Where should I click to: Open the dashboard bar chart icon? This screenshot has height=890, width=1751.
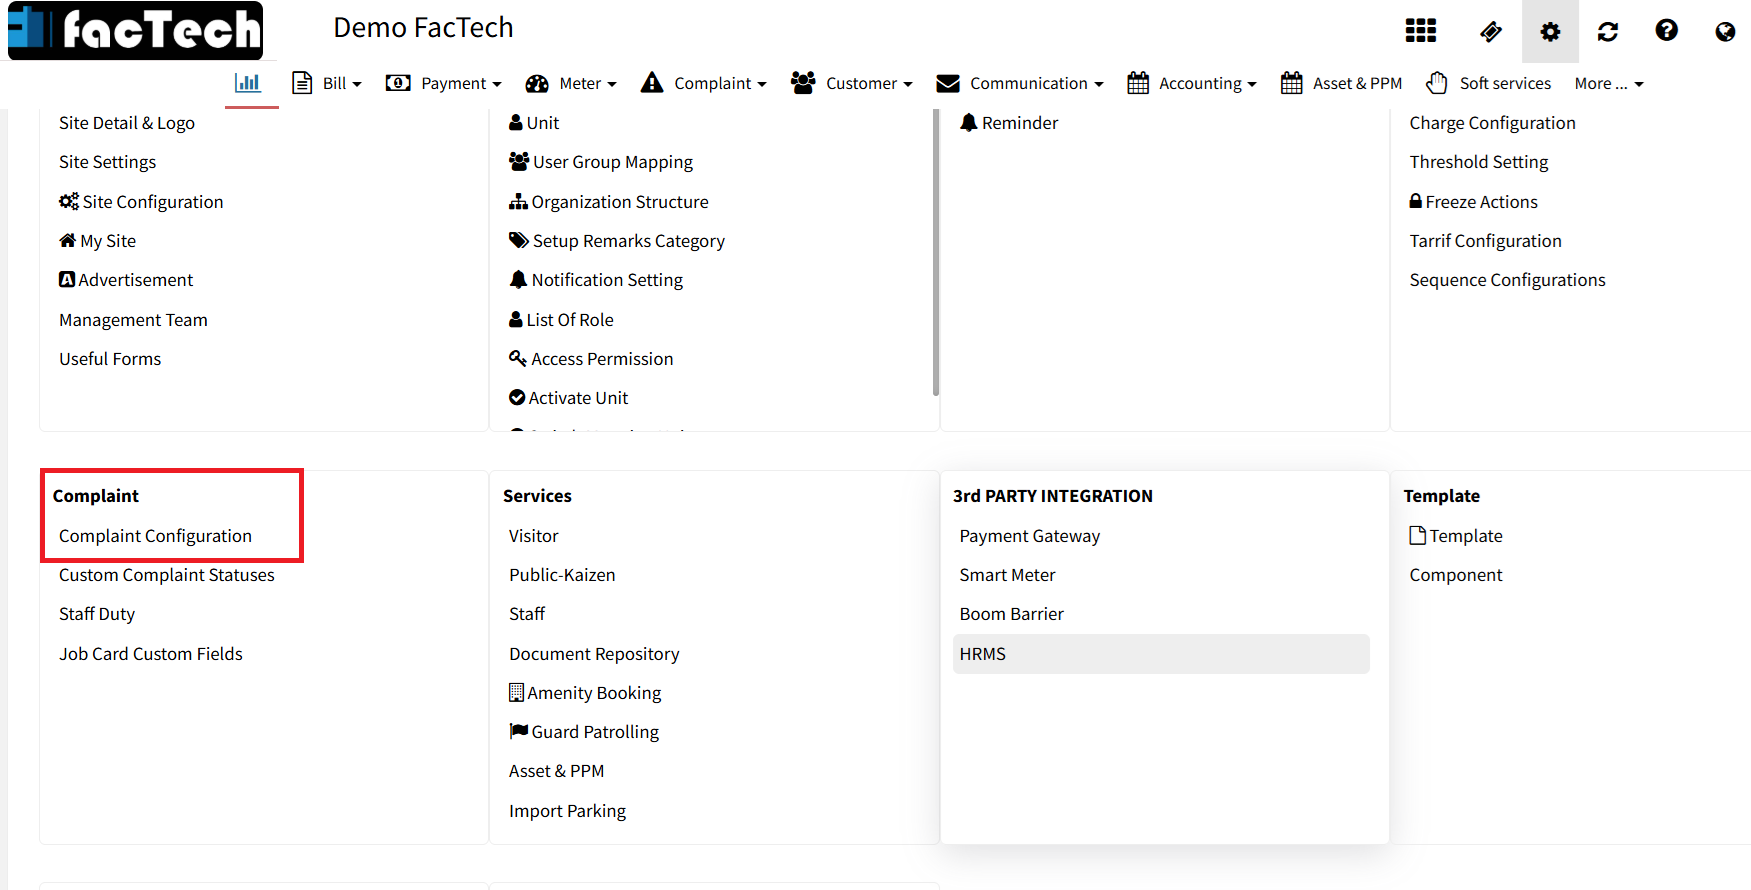point(248,83)
